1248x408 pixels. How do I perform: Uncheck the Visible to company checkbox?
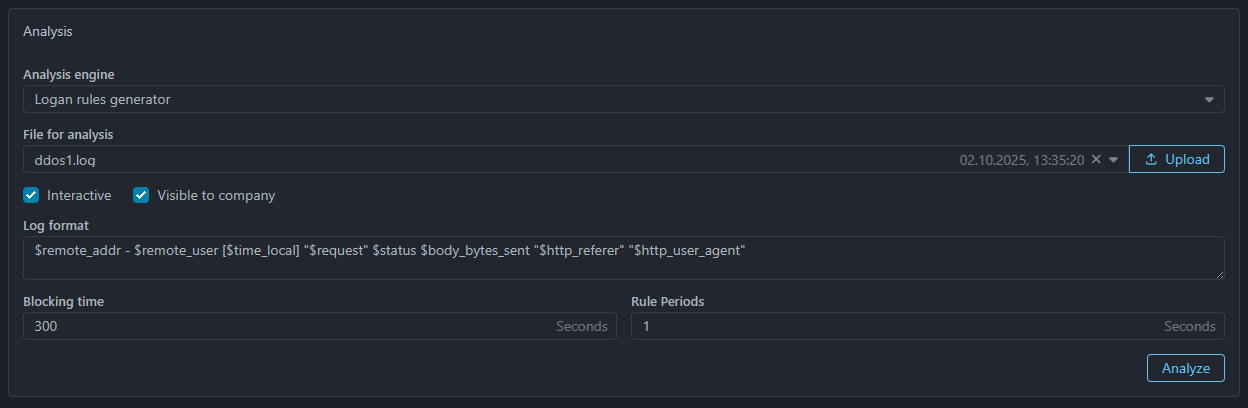click(x=141, y=195)
